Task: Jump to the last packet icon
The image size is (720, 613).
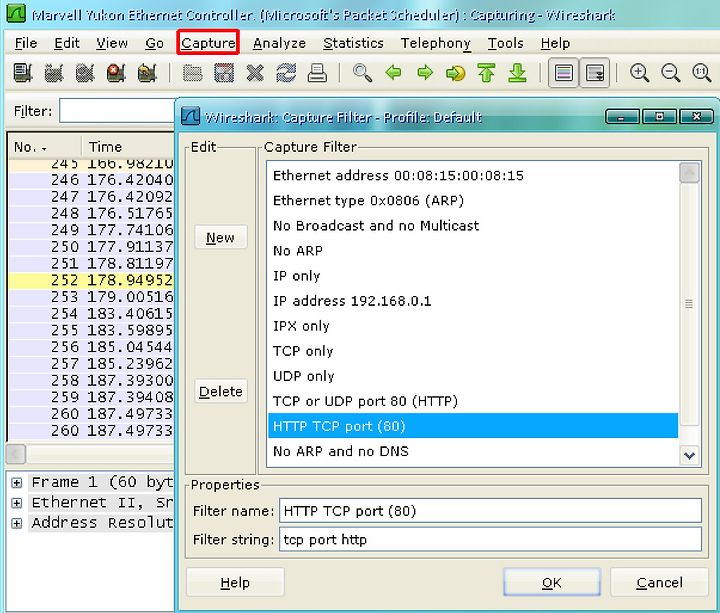Action: 518,73
